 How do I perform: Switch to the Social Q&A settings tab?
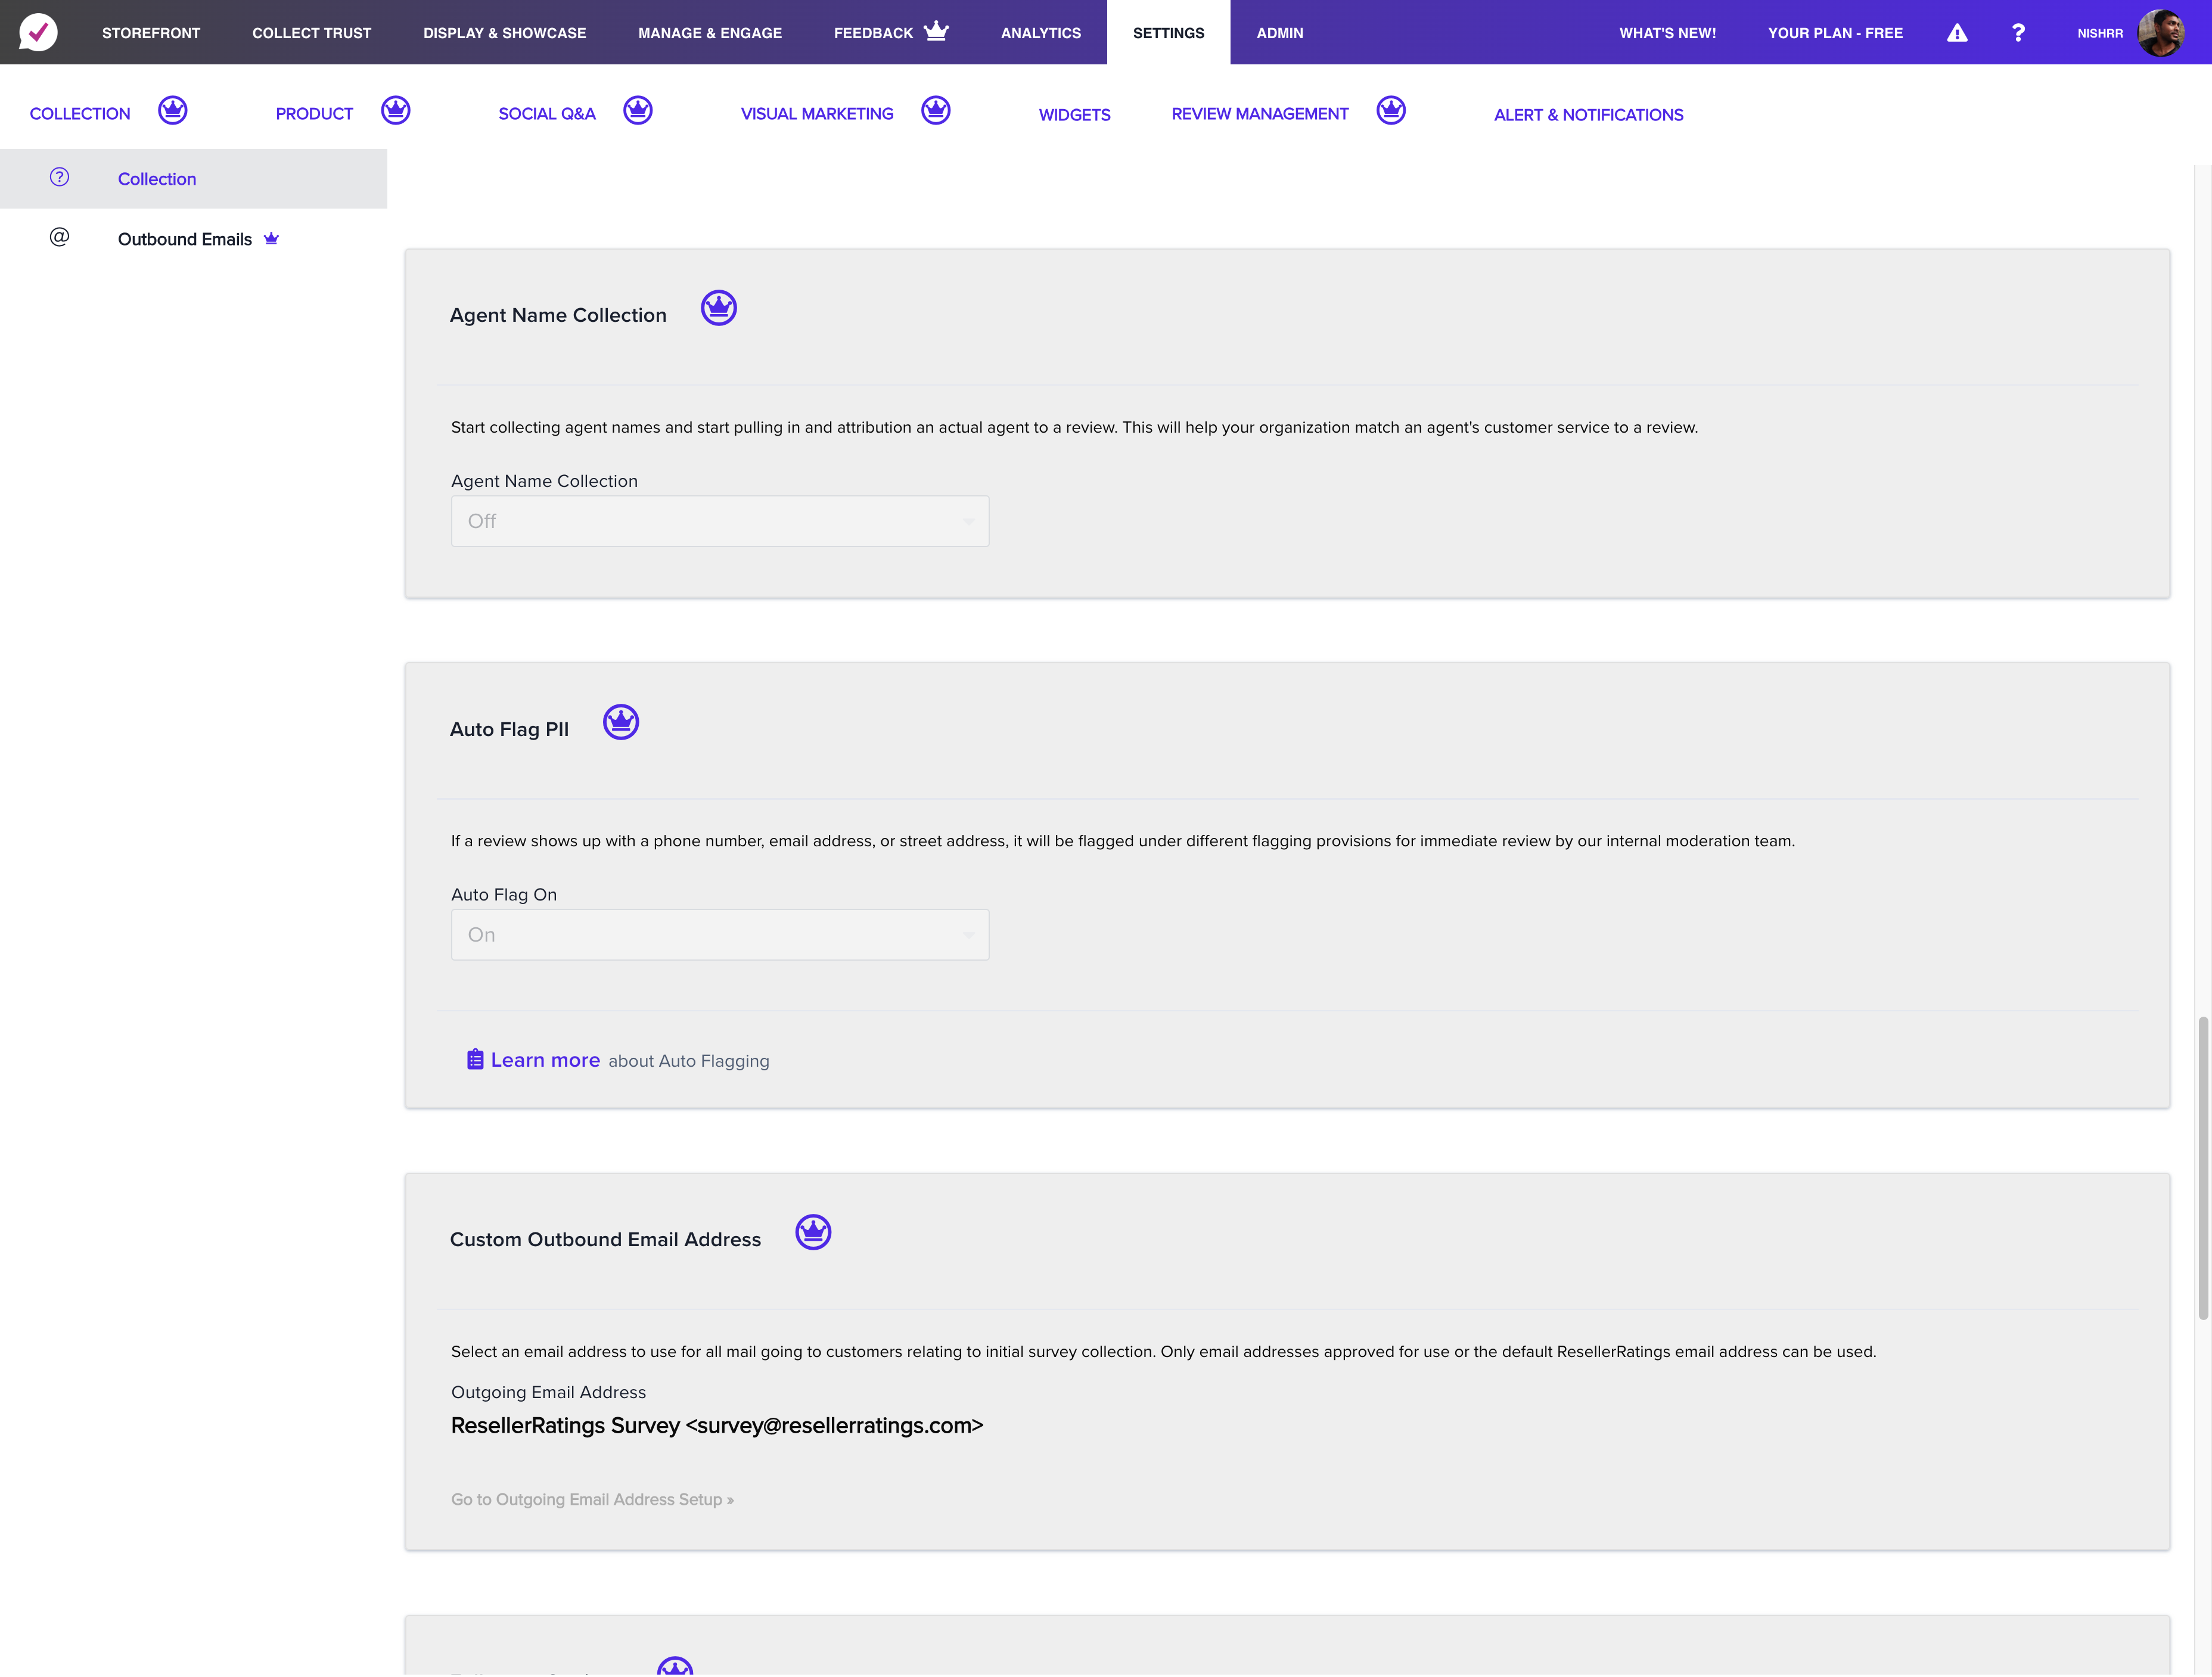[x=547, y=114]
